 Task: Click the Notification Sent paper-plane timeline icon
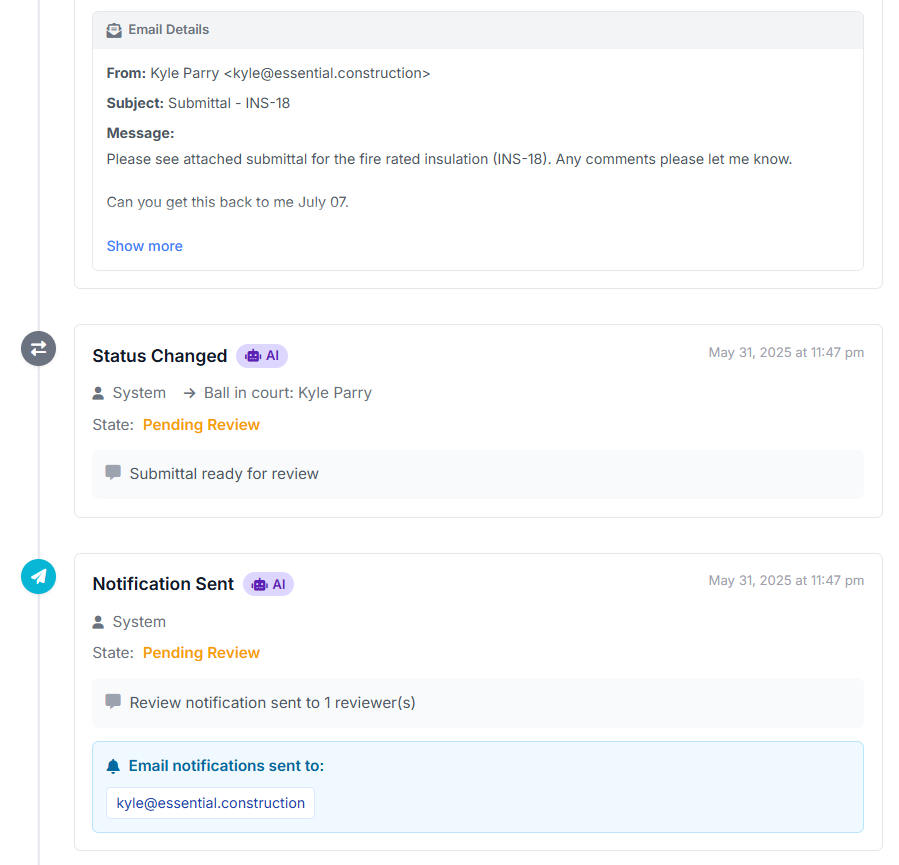38,577
